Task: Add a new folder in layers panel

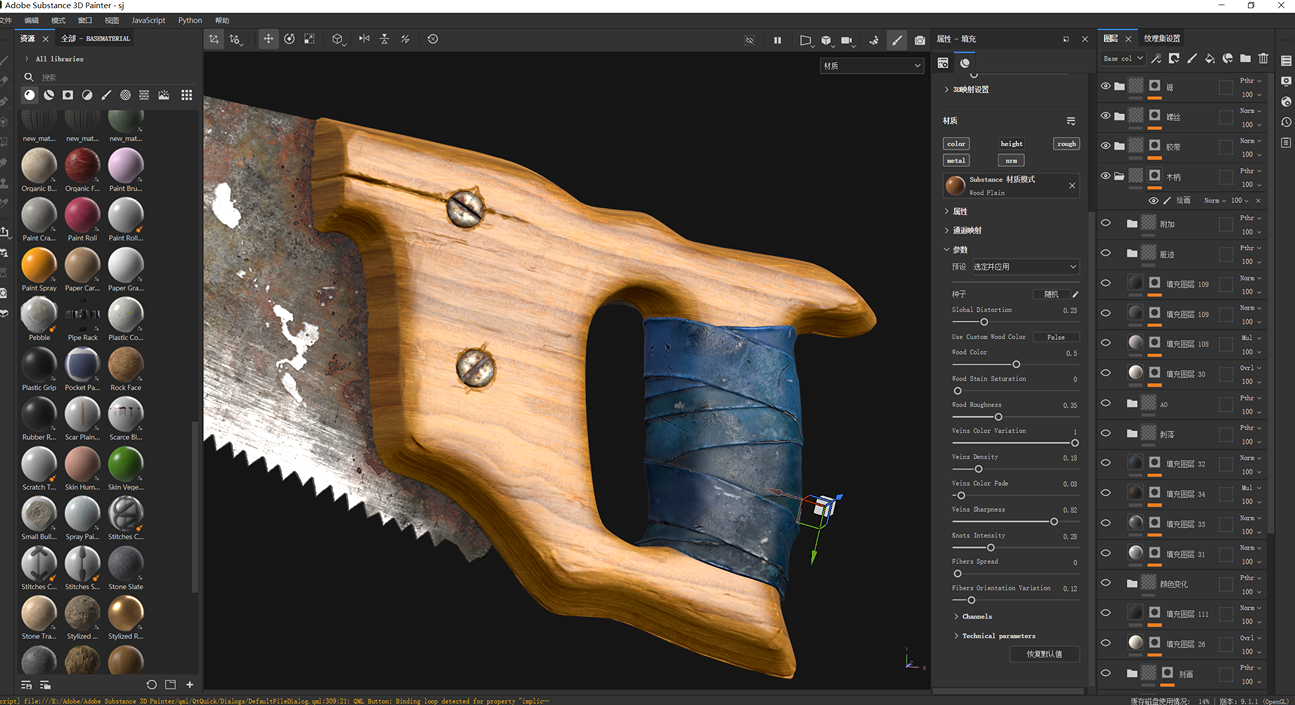Action: (x=1245, y=59)
